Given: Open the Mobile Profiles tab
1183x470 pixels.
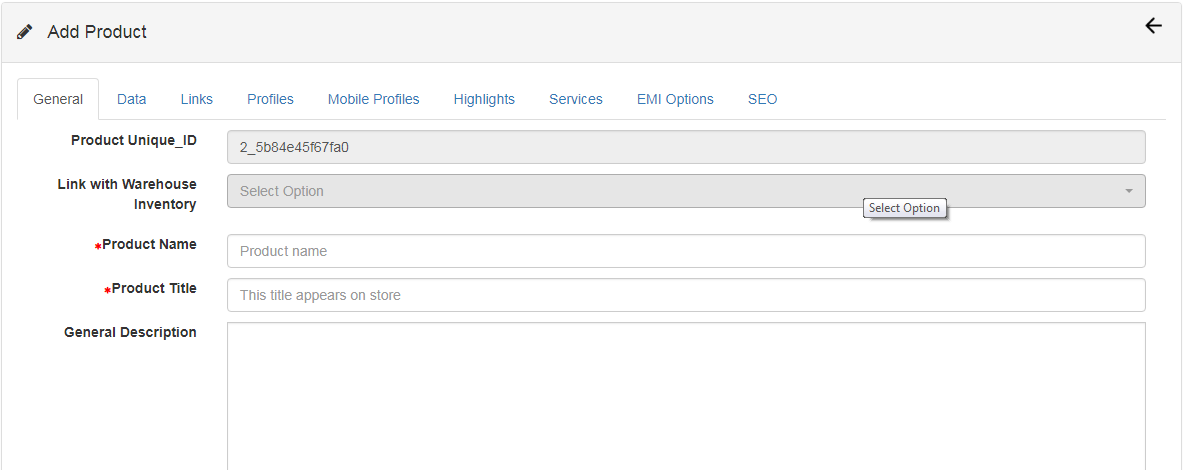Looking at the screenshot, I should click(x=373, y=99).
